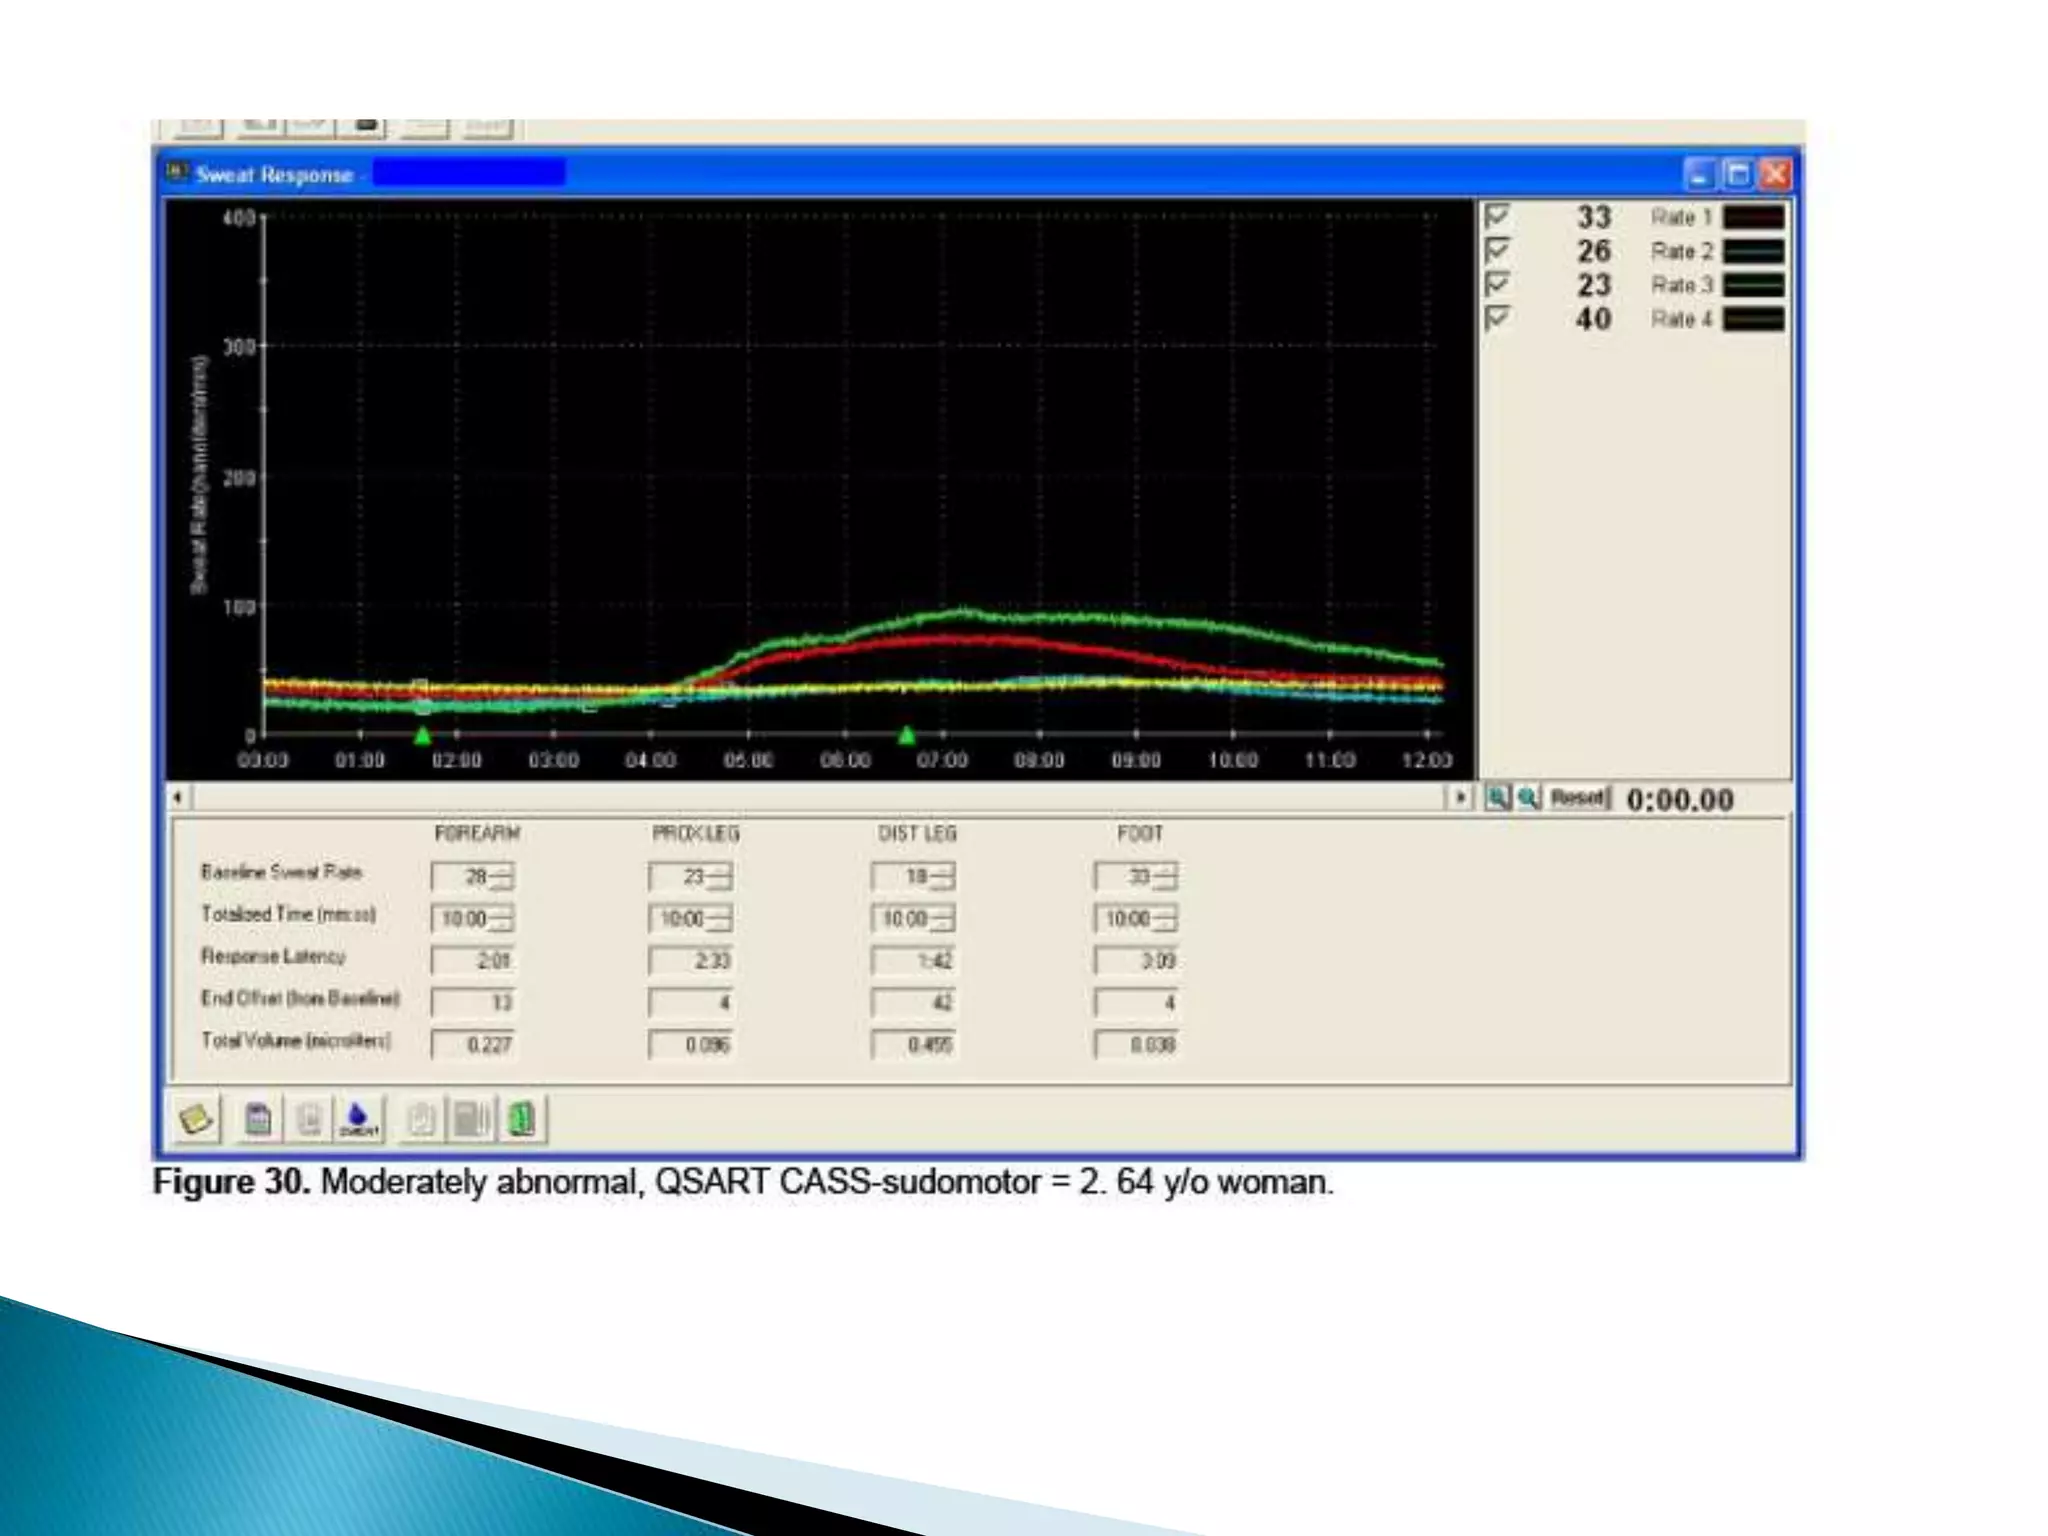The height and width of the screenshot is (1536, 2048).
Task: Disable the Rate 4 trace checkbox
Action: 1497,318
